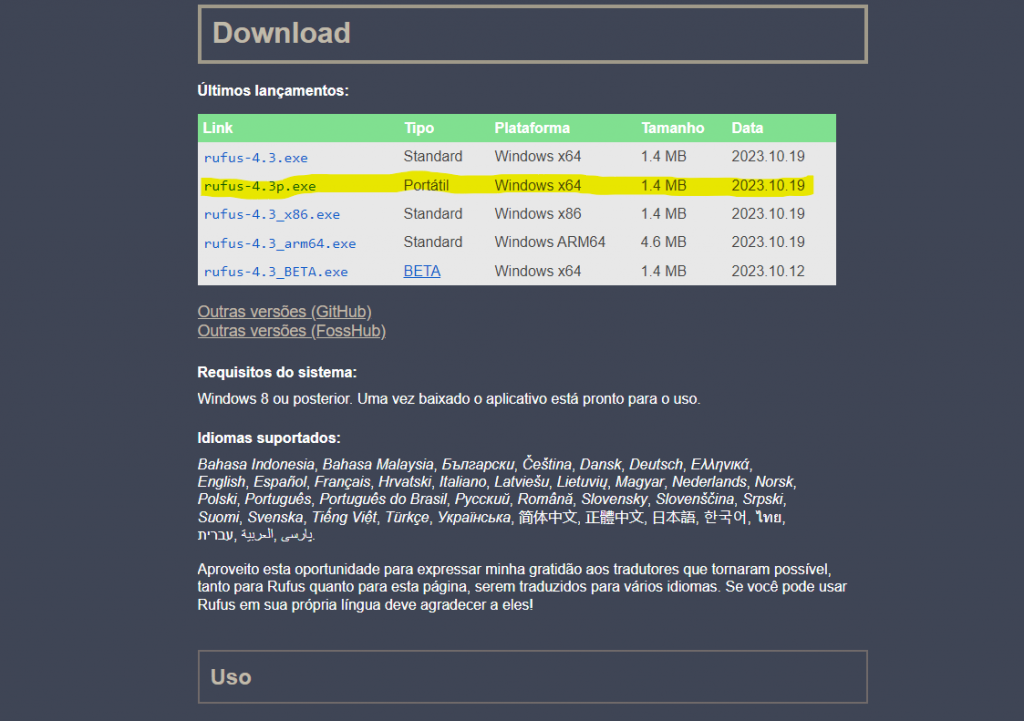
Task: Select the Windows ARM64 platform cell
Action: 550,242
